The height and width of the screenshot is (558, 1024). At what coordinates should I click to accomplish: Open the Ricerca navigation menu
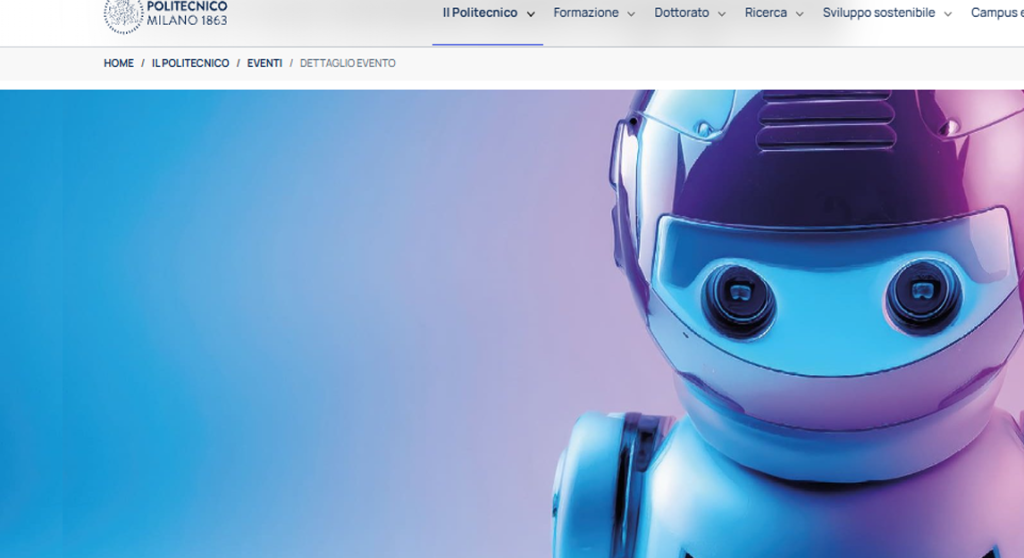766,13
